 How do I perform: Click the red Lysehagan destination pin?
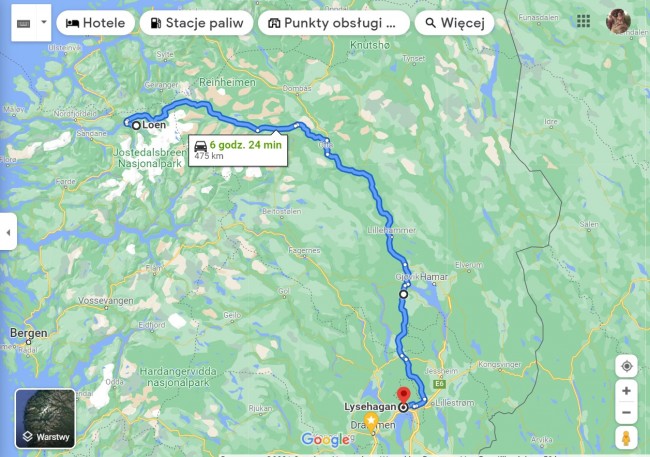pyautogui.click(x=403, y=396)
